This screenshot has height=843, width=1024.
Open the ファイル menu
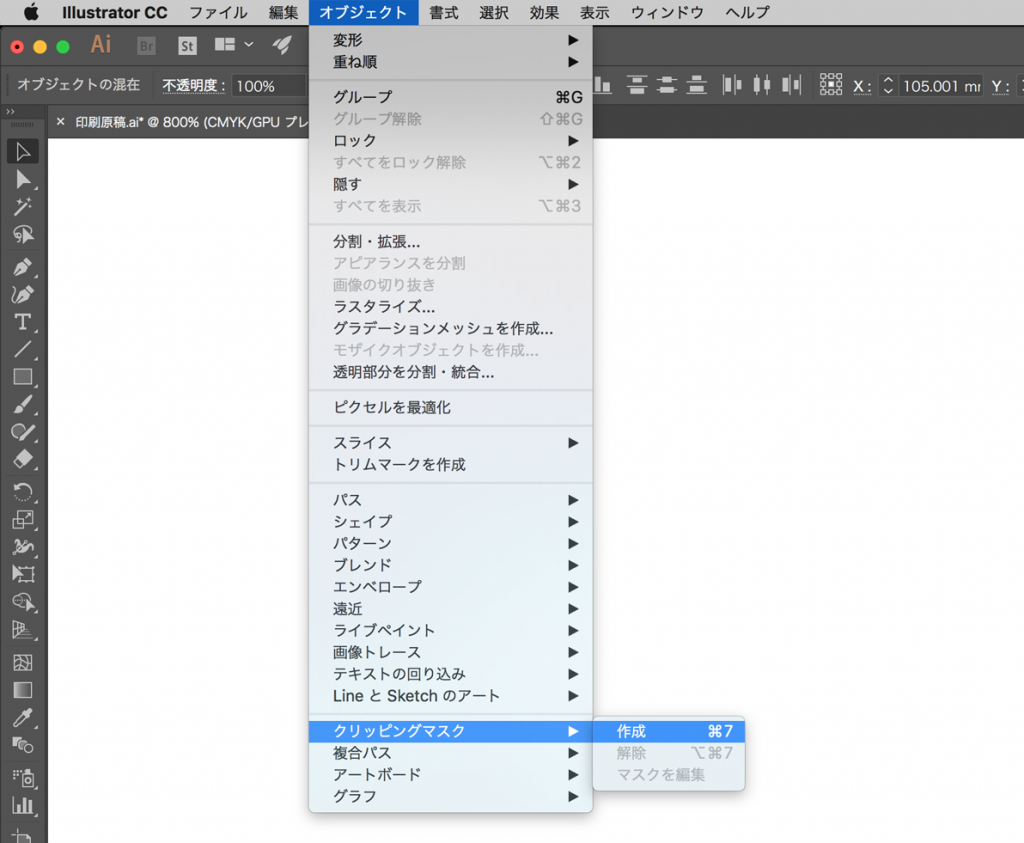[x=218, y=12]
